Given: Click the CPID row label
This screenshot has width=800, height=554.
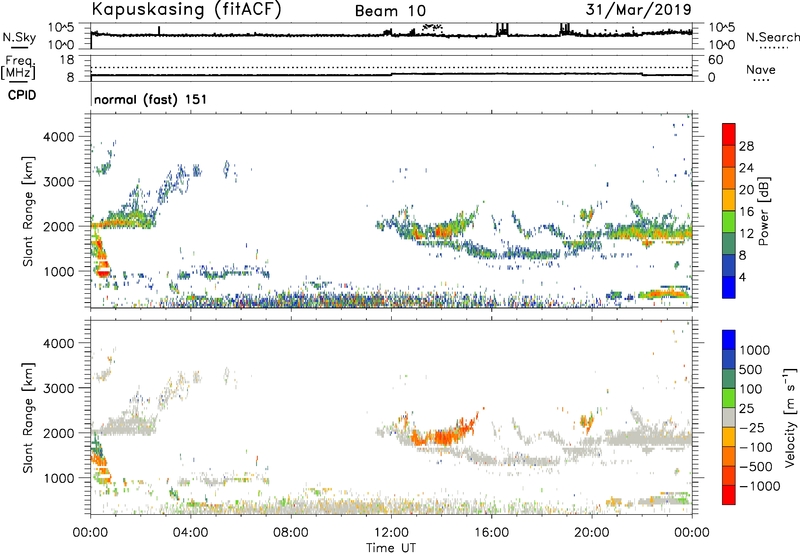Looking at the screenshot, I should coord(22,95).
